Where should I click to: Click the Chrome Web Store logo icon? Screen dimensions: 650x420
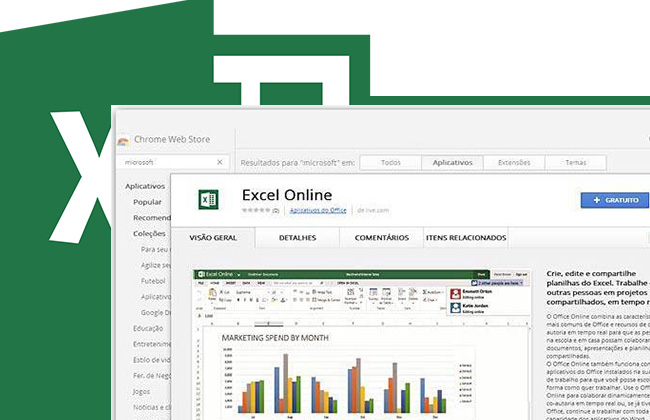(123, 142)
